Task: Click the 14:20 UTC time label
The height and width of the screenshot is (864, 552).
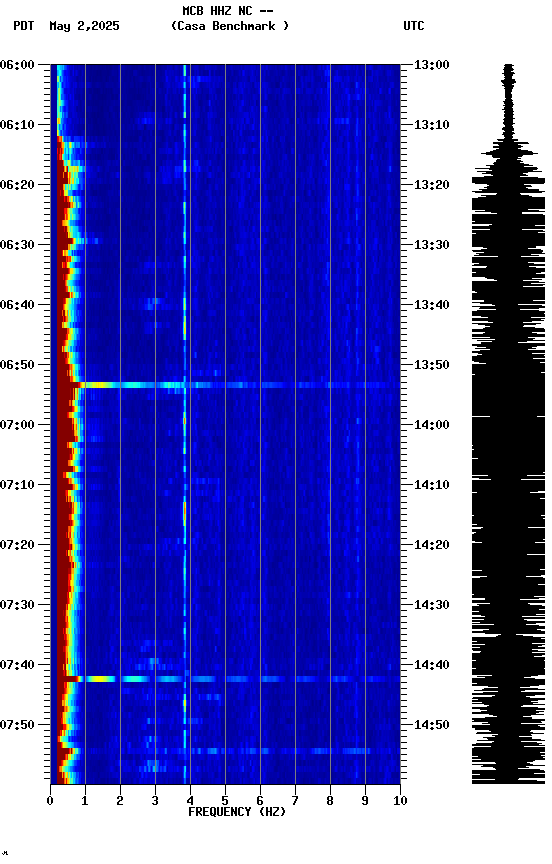Action: (432, 545)
